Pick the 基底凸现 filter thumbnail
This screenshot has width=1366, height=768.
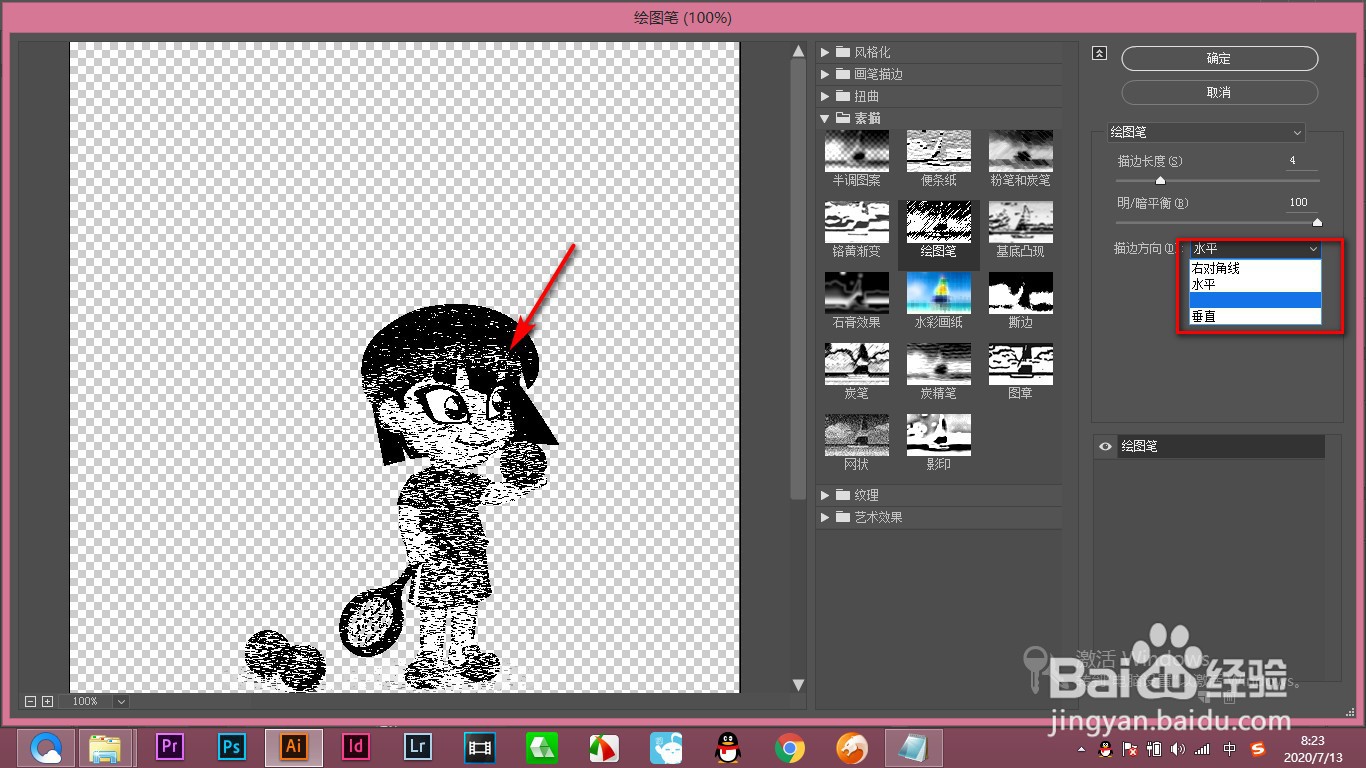click(x=1020, y=222)
